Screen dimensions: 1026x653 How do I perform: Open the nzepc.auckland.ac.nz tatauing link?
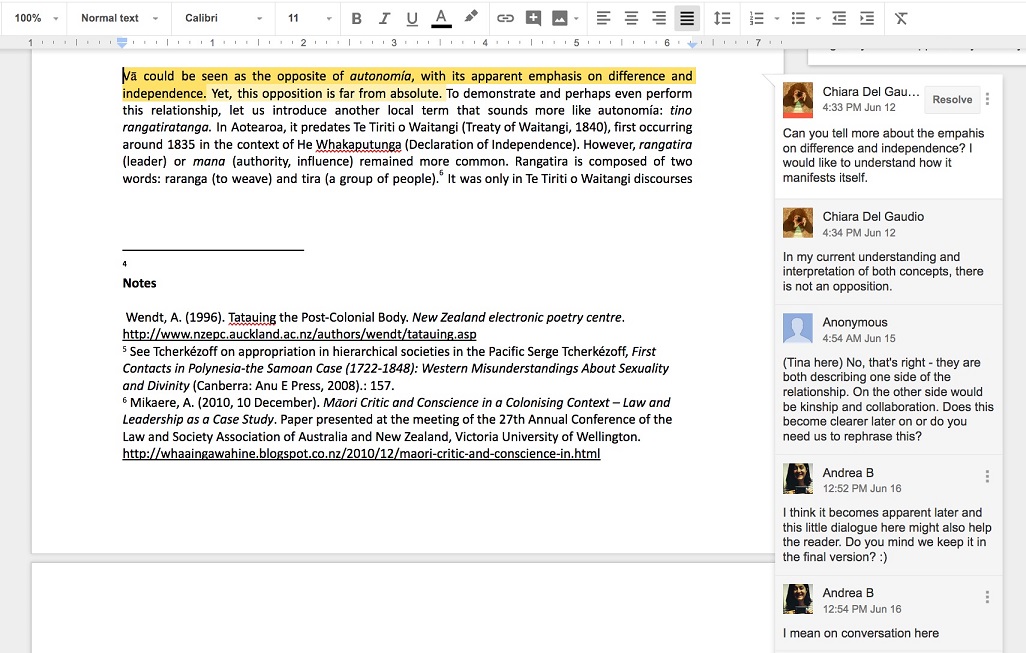[x=299, y=334]
